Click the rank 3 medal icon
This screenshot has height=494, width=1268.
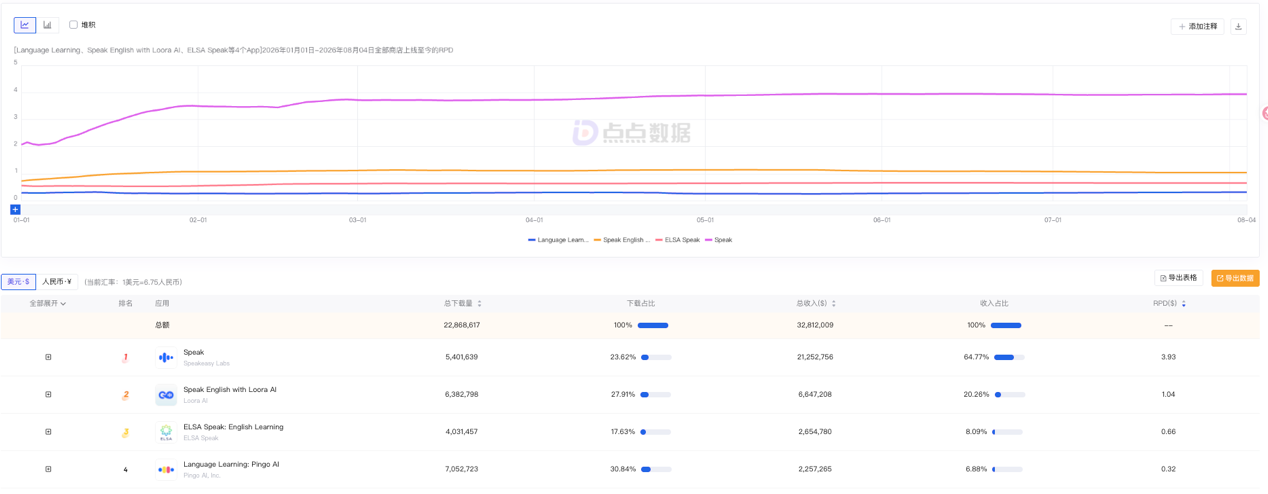pyautogui.click(x=125, y=432)
